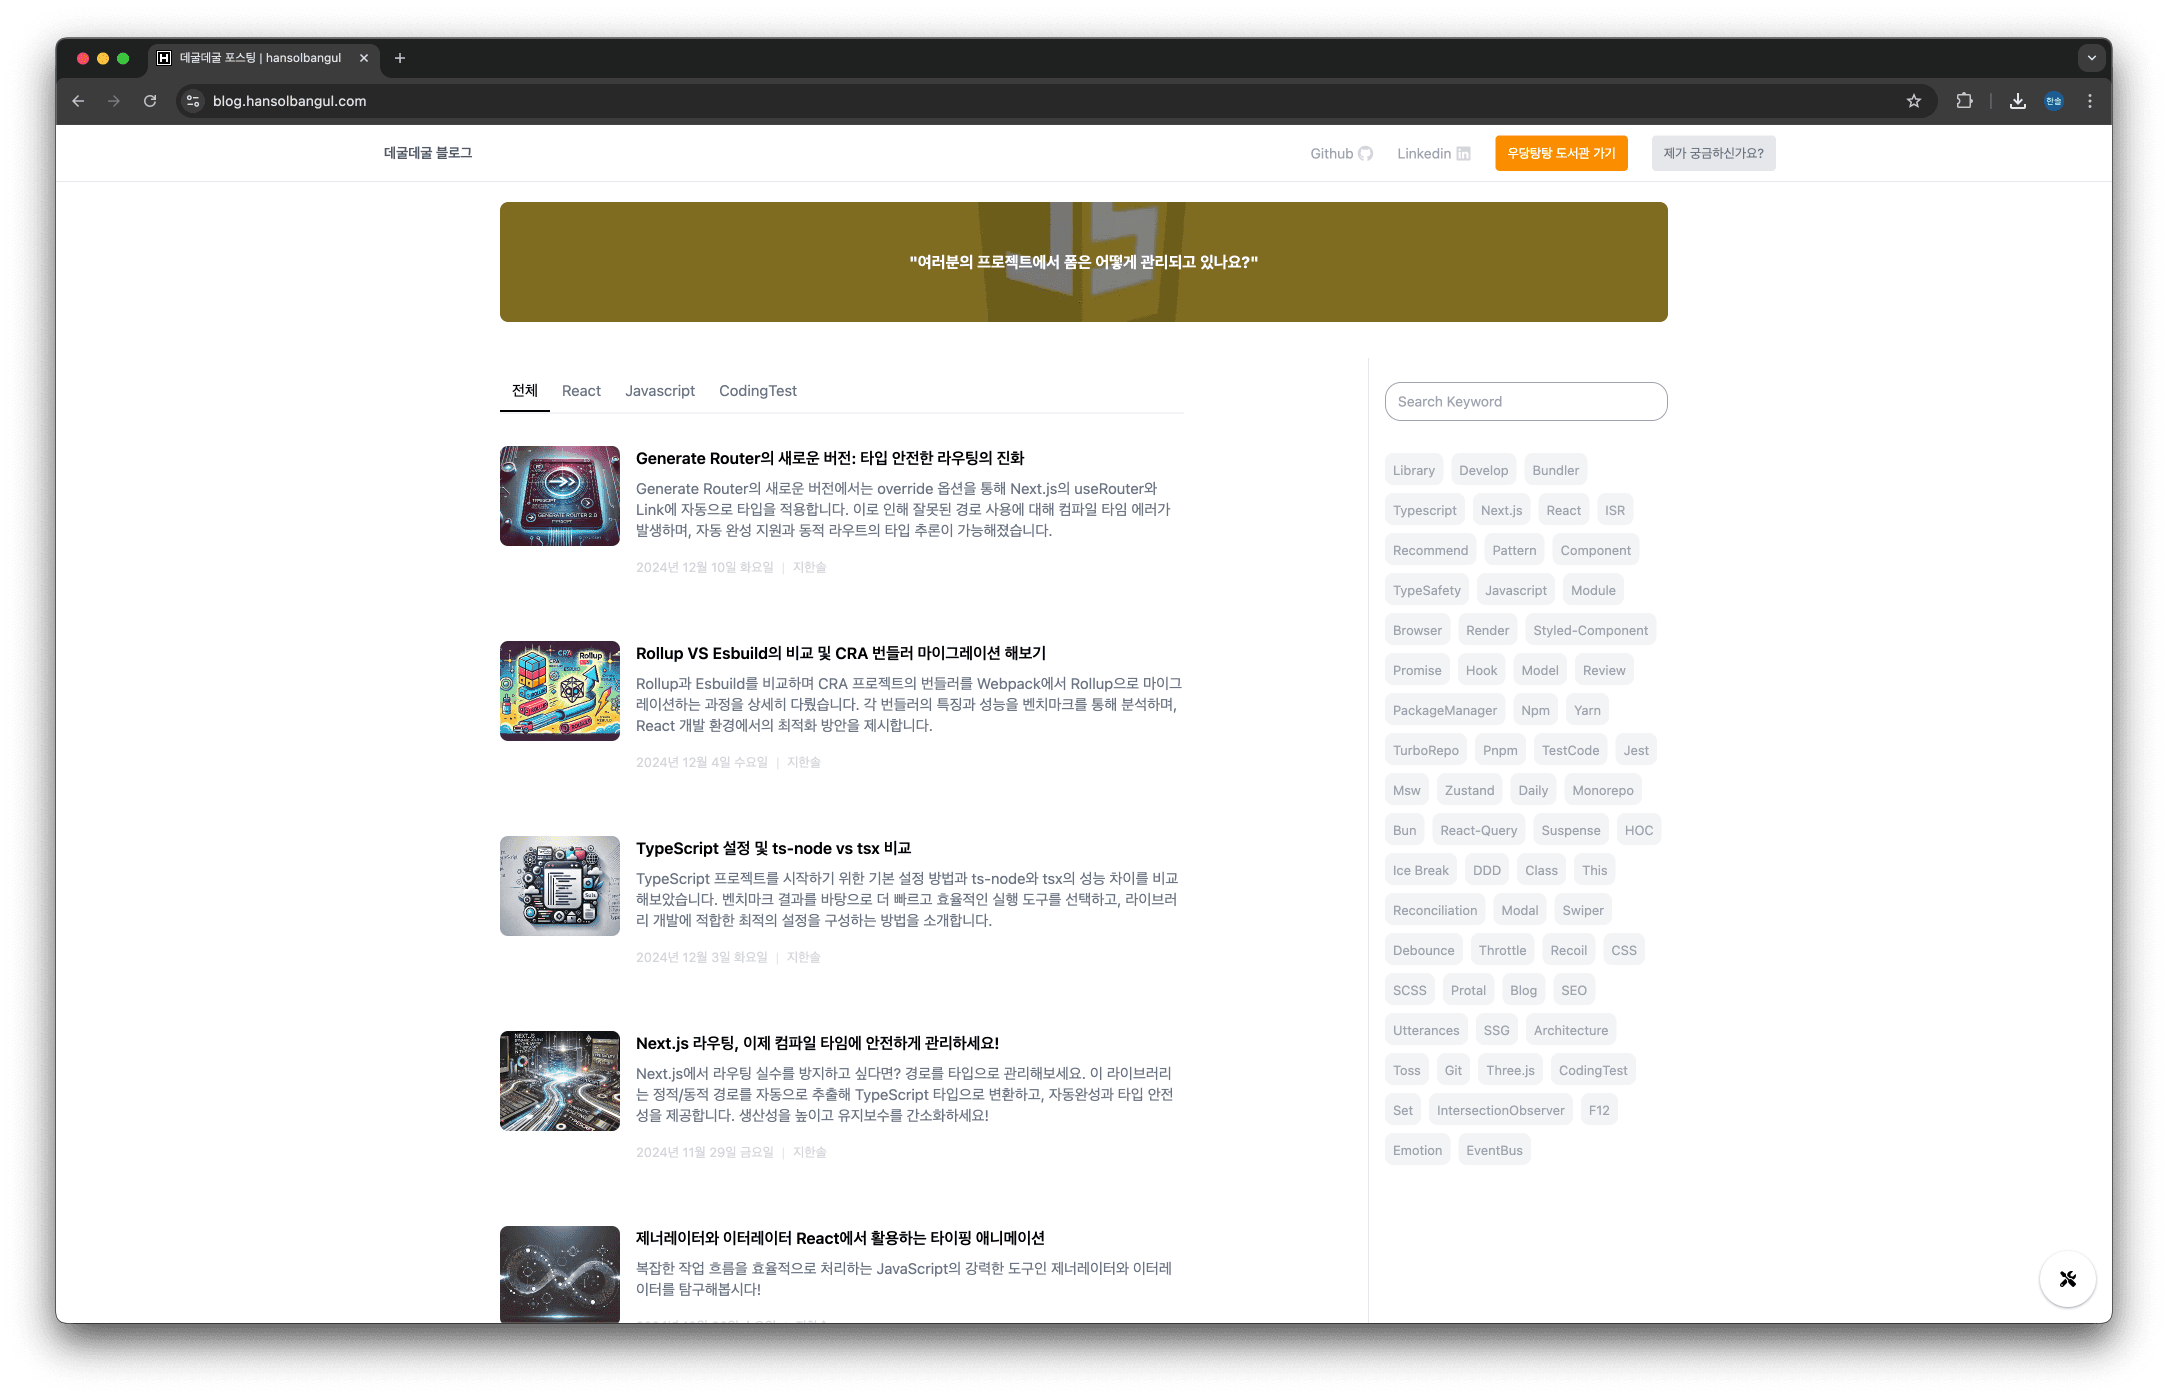Viewport: 2168px width, 1397px height.
Task: Open the floating tools button at bottom right
Action: (2068, 1278)
